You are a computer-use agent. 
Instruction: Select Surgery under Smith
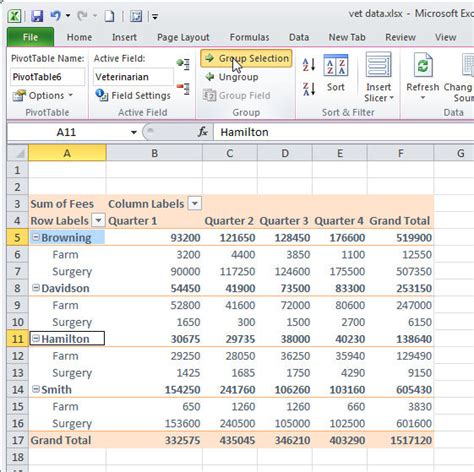click(67, 423)
